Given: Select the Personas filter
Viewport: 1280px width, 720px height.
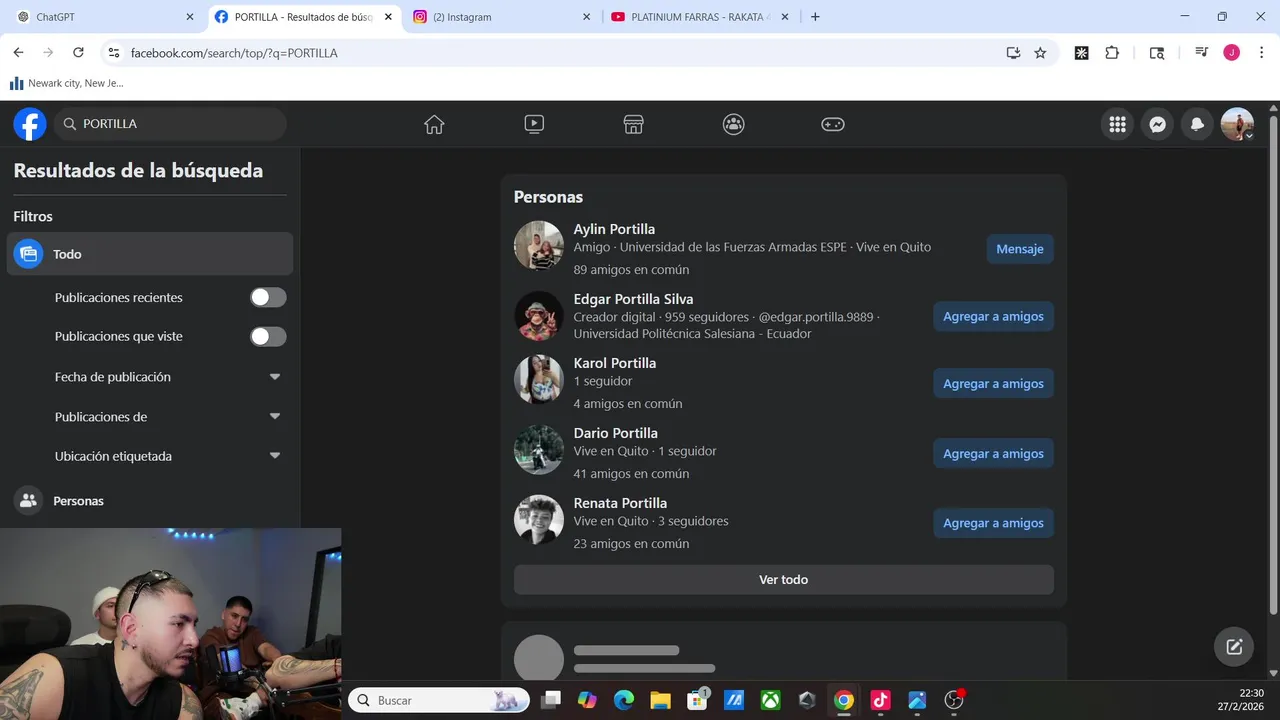Looking at the screenshot, I should pyautogui.click(x=150, y=500).
